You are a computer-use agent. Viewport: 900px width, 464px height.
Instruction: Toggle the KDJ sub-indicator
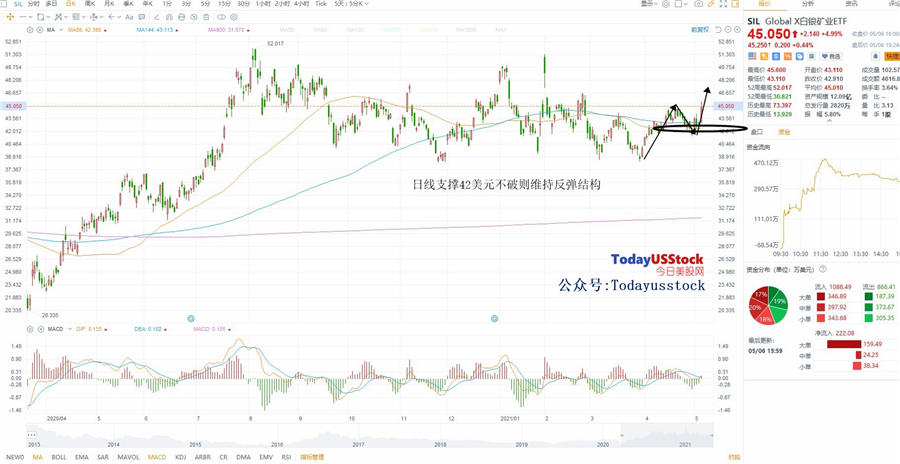[181, 457]
